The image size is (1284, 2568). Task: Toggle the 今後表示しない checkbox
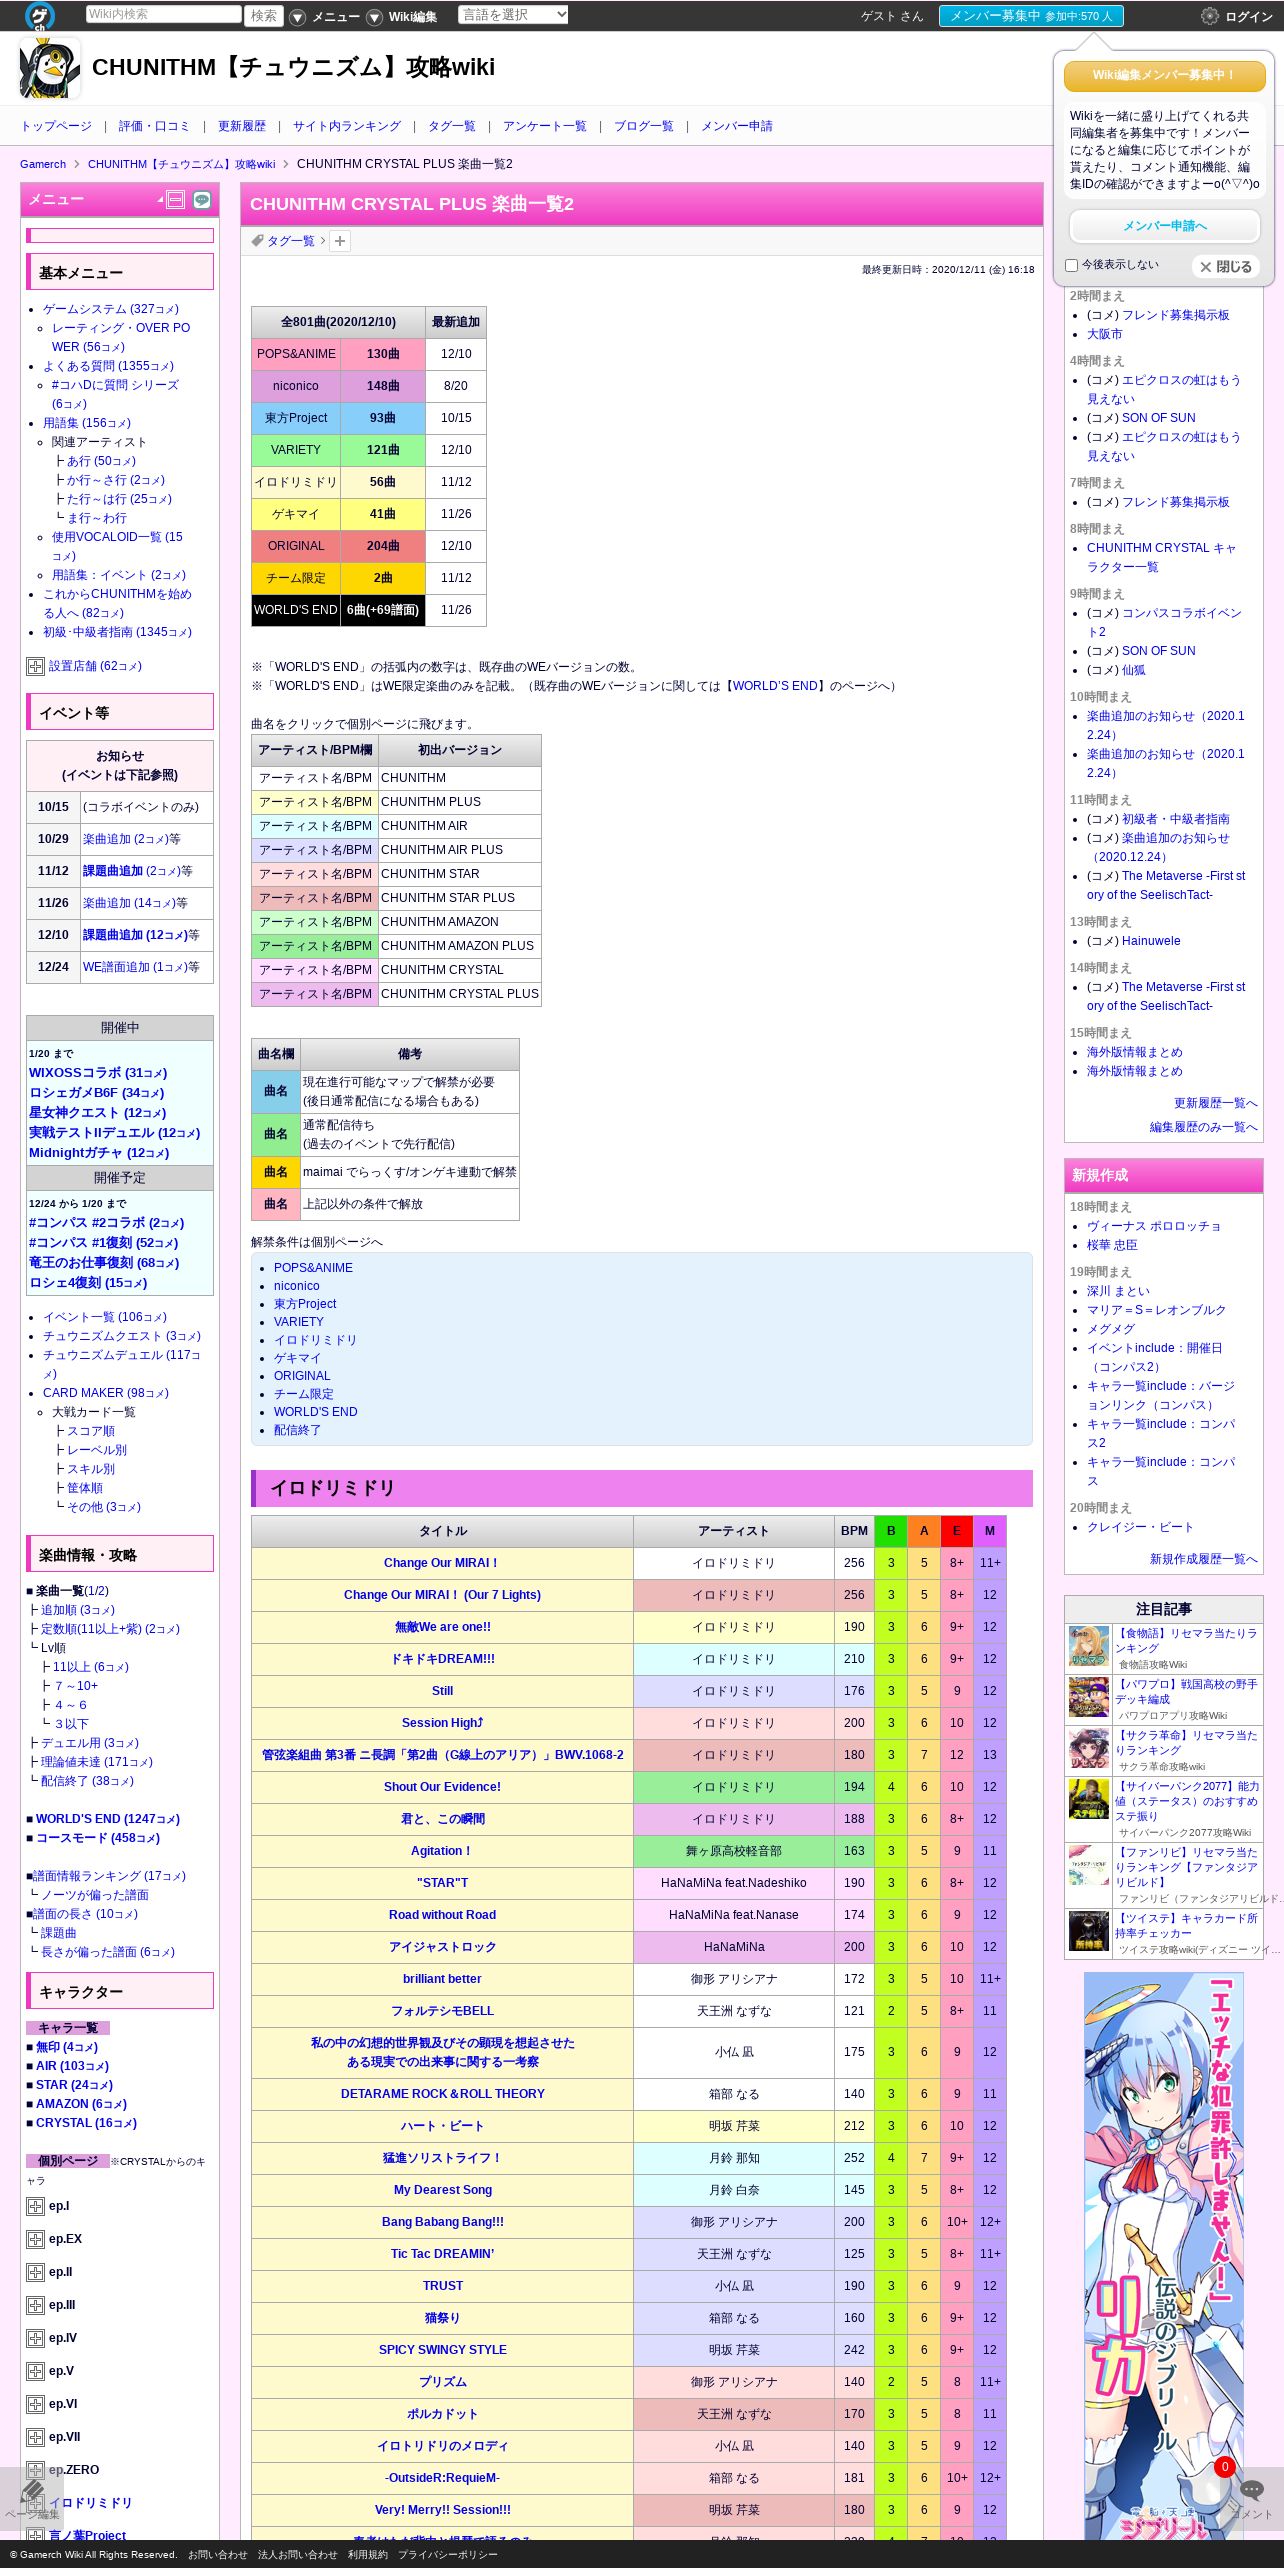point(1072,265)
